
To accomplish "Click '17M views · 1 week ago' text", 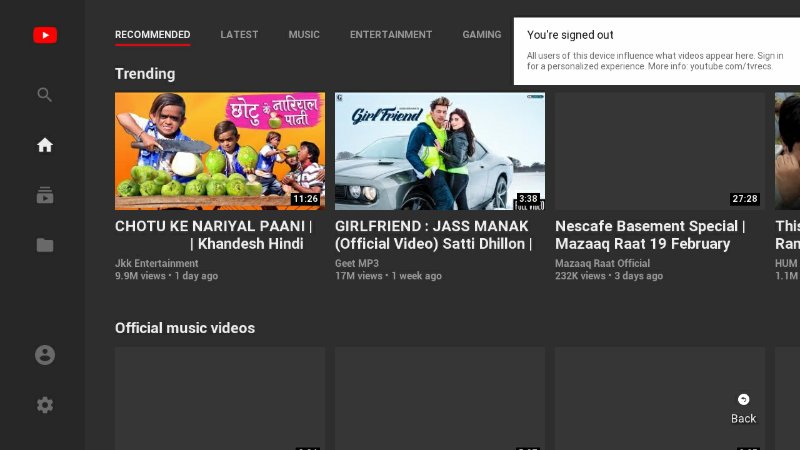I will pyautogui.click(x=388, y=276).
